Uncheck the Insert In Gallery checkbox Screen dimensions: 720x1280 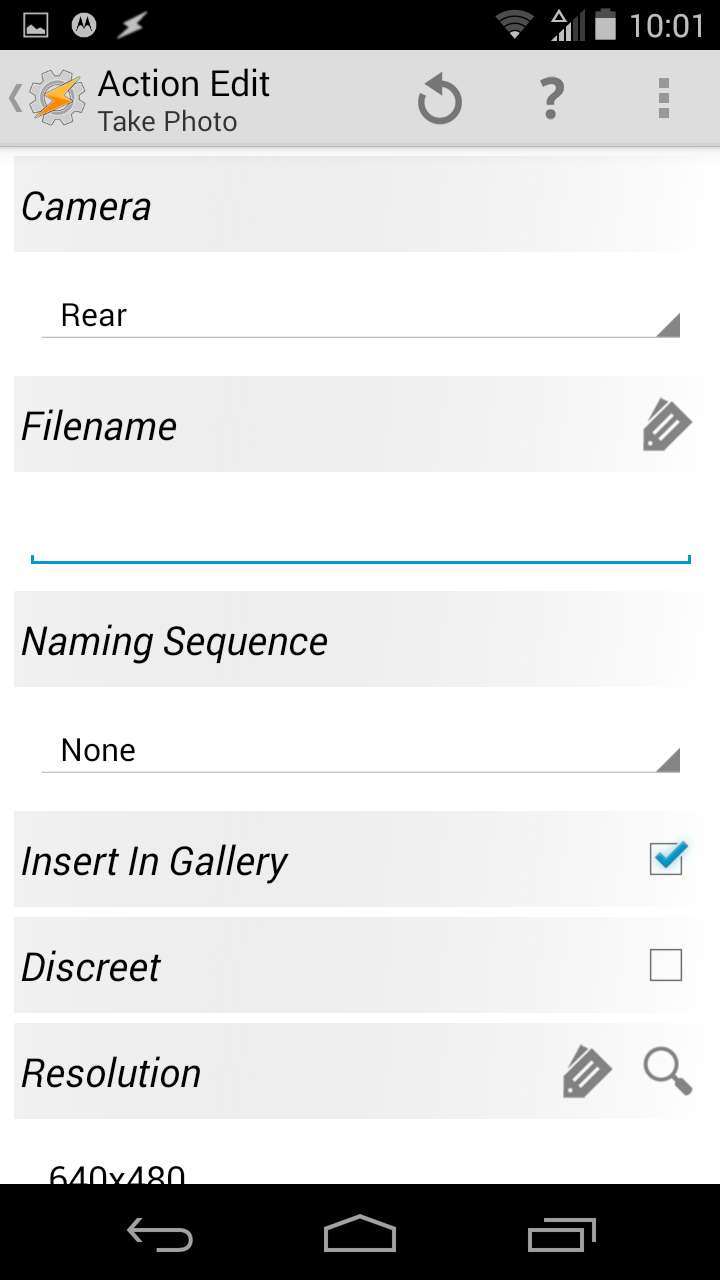point(667,858)
